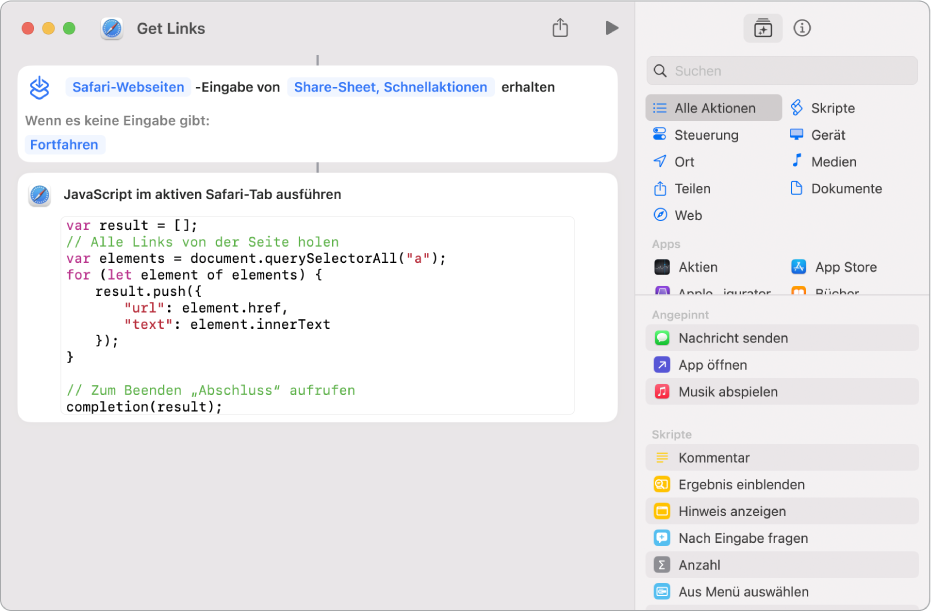The image size is (931, 612).
Task: Click the receive-input action icon
Action: click(x=40, y=87)
